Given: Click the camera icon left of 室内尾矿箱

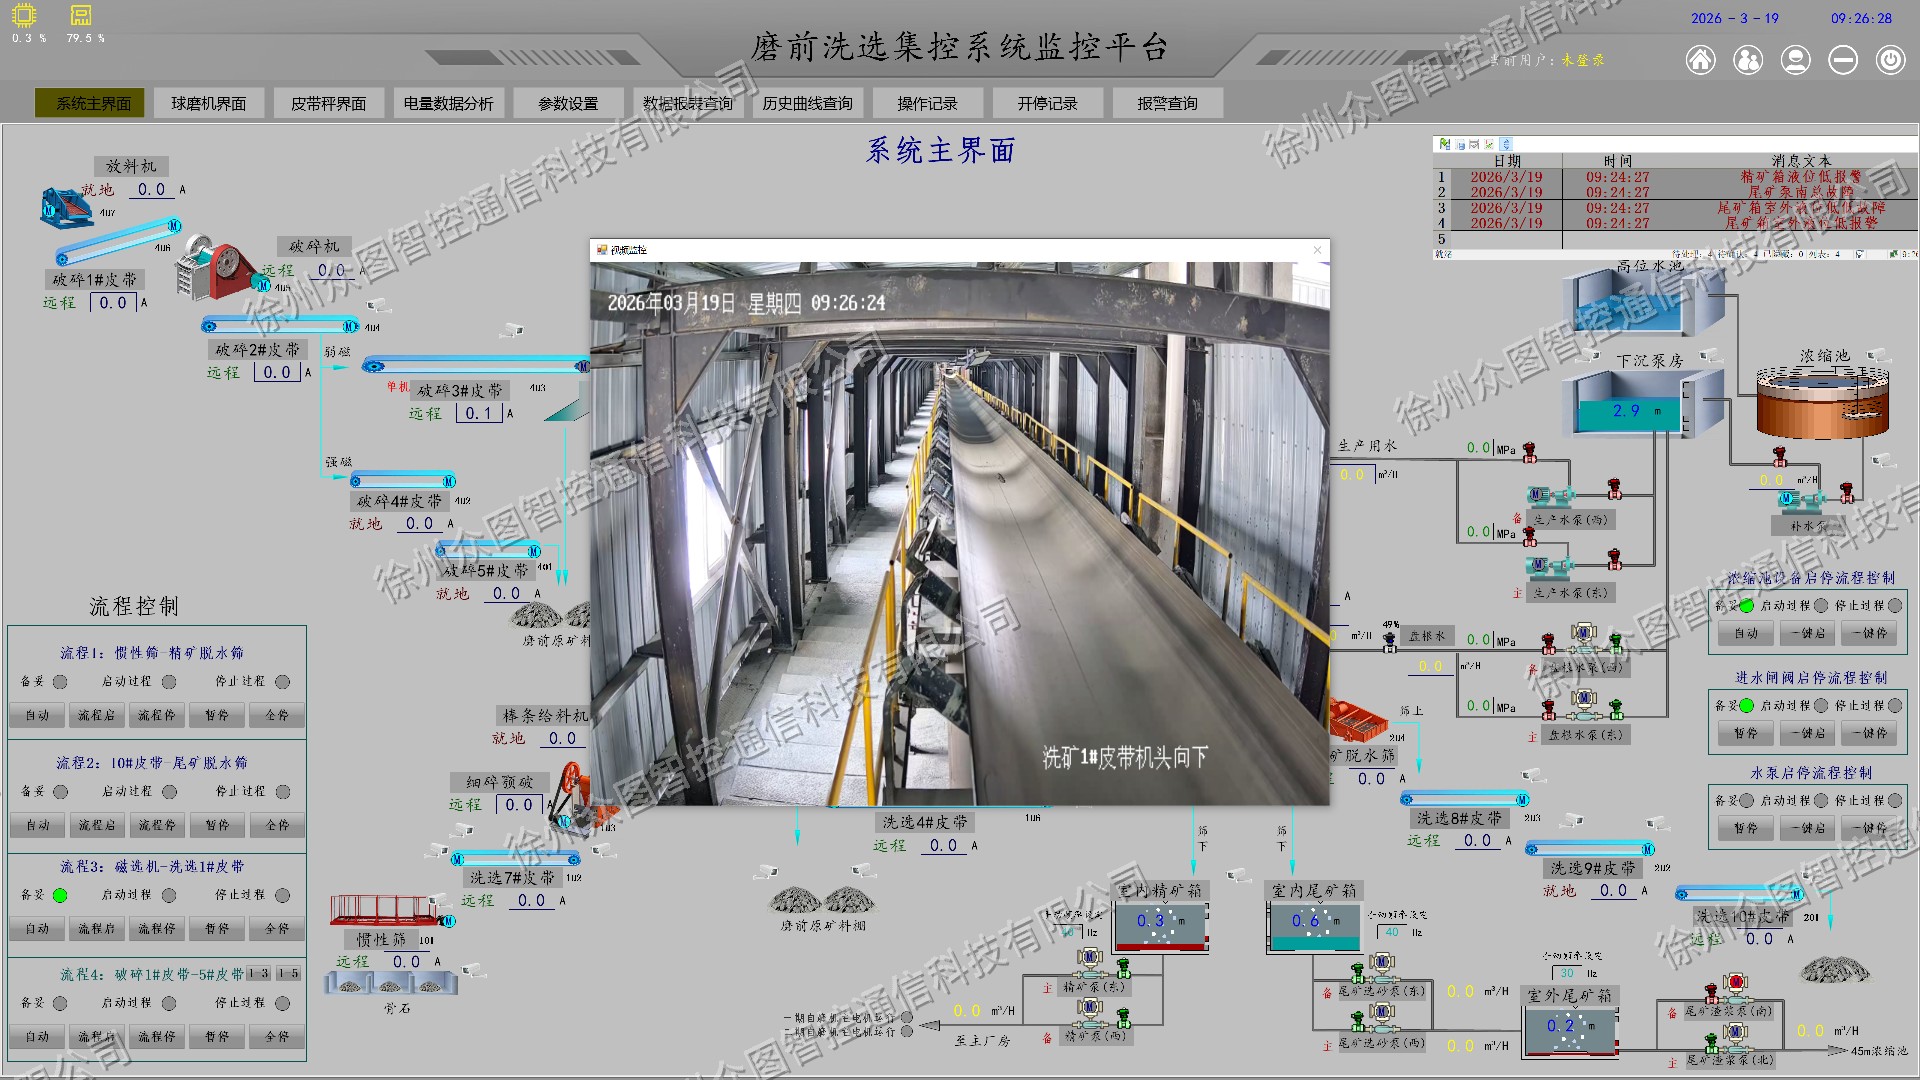Looking at the screenshot, I should click(1238, 874).
